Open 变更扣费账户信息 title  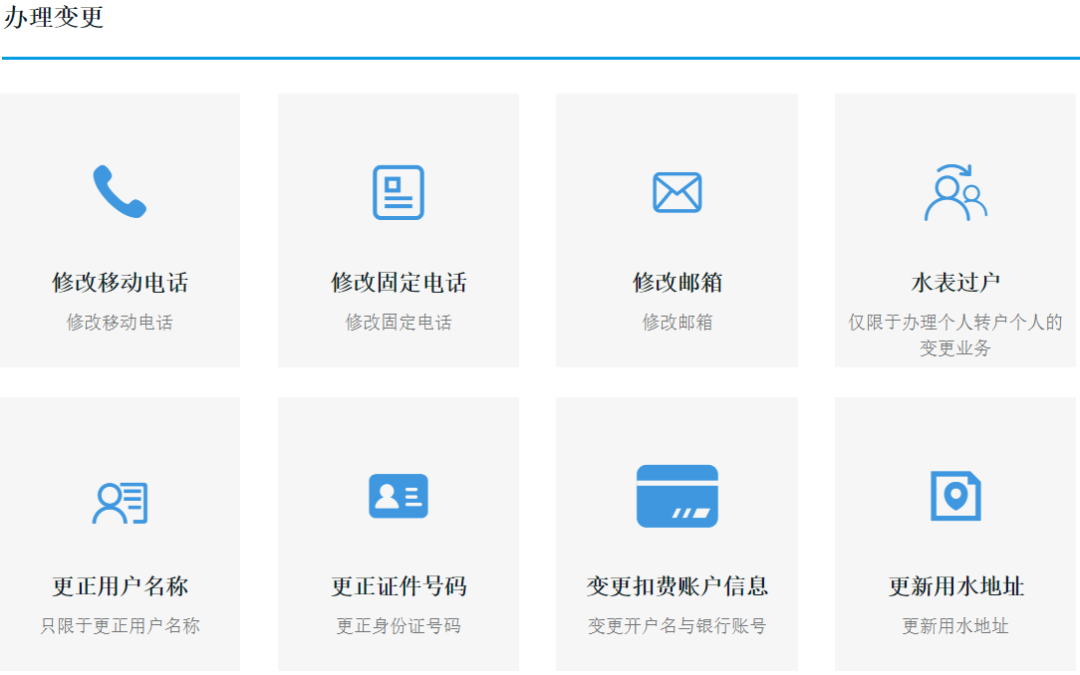[x=677, y=587]
